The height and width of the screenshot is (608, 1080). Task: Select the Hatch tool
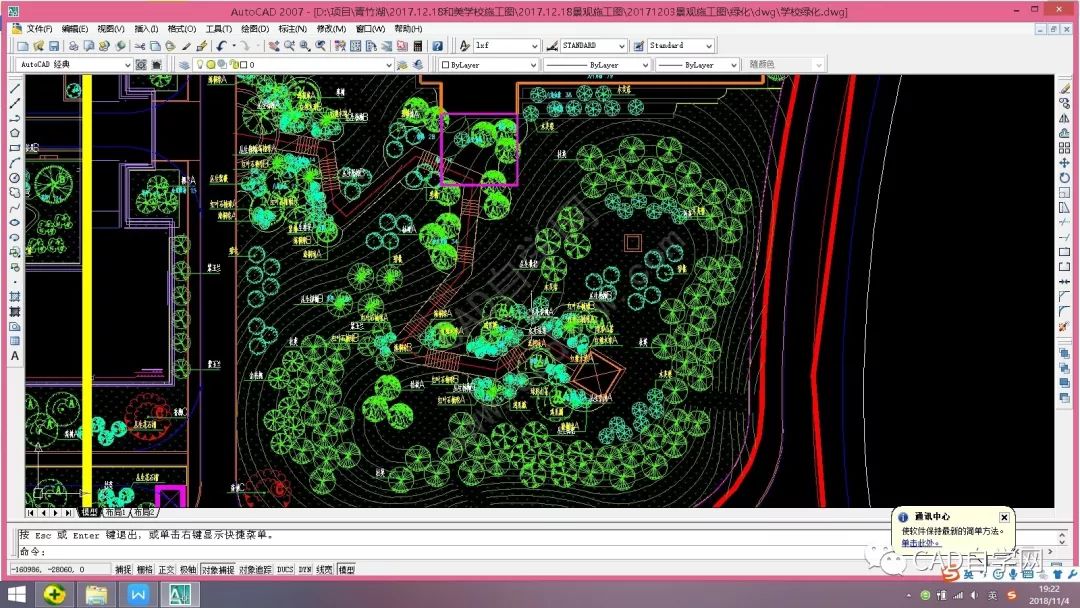pos(14,297)
